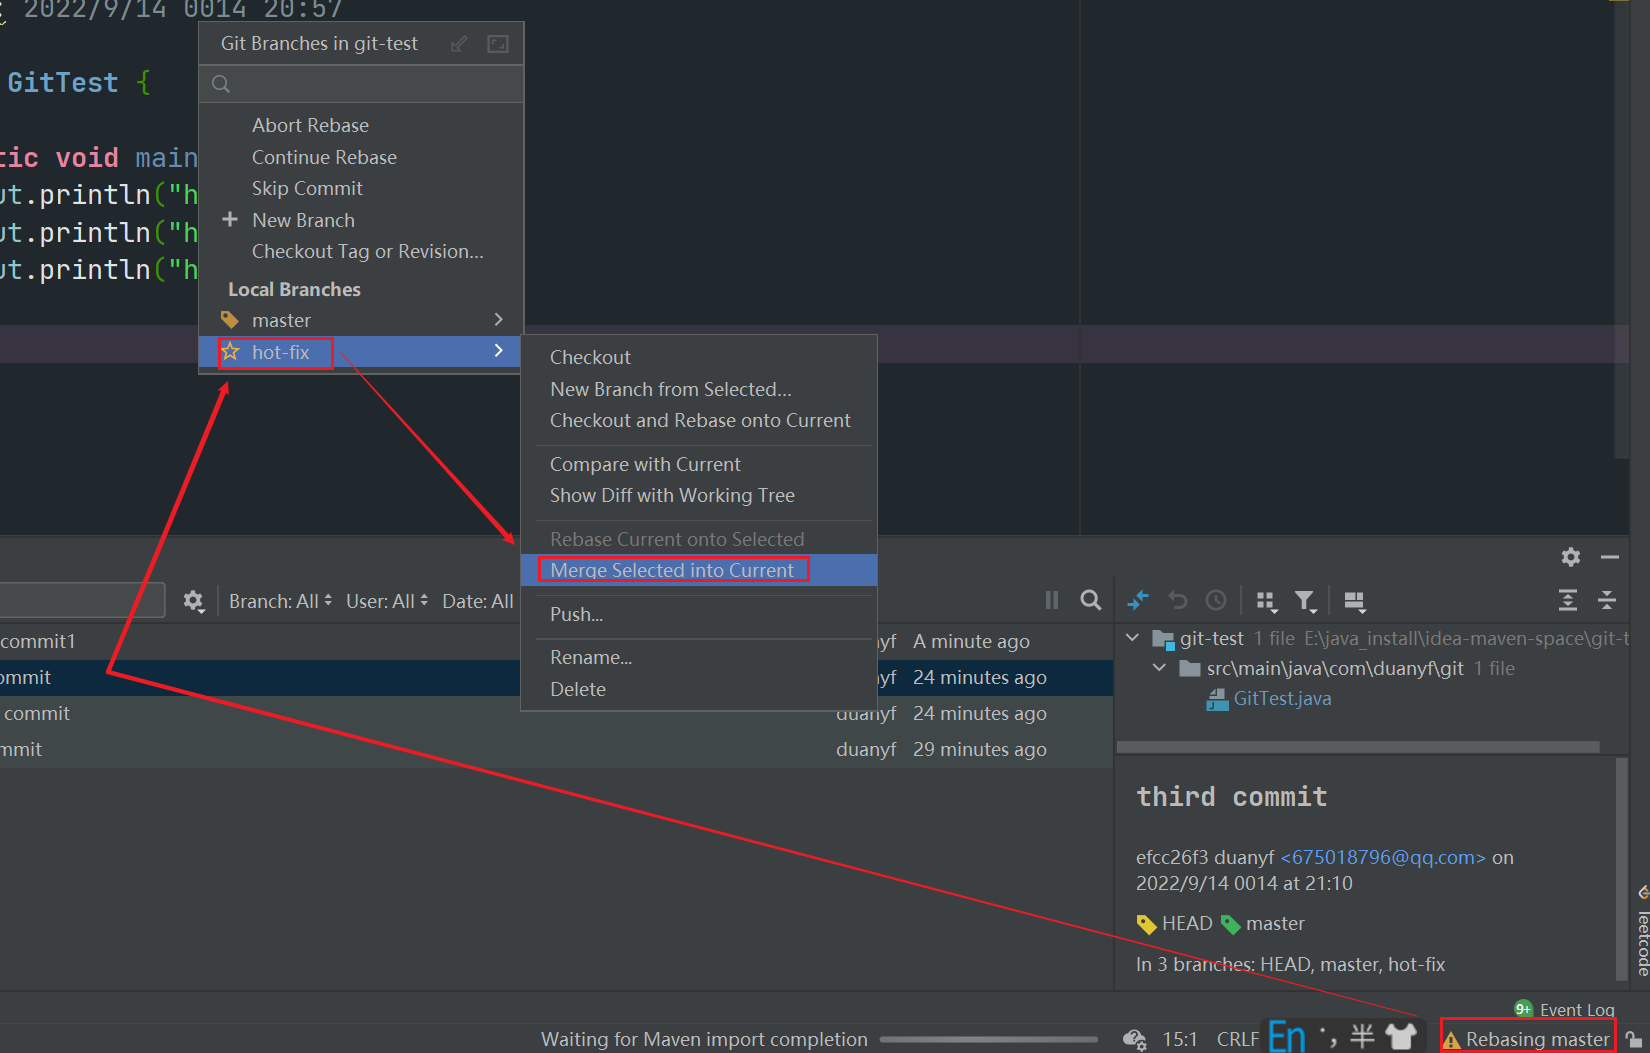Click the star icon next to hot-fix

coord(231,351)
